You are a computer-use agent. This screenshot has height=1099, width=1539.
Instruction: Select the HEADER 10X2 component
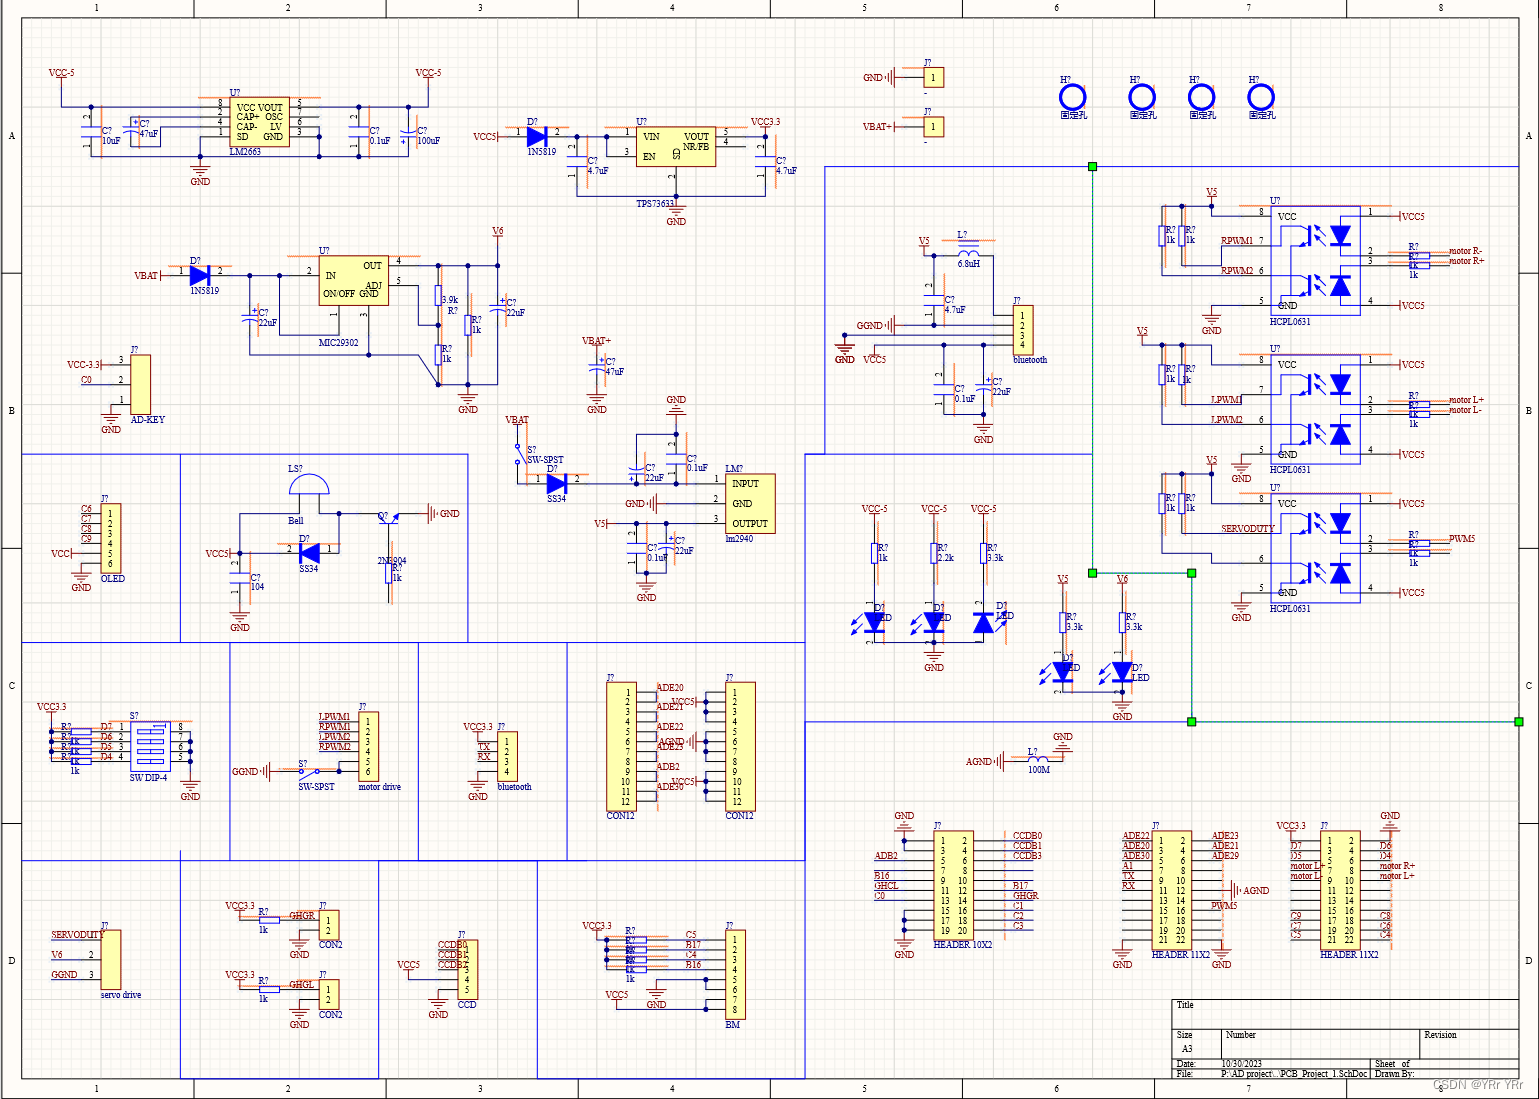click(954, 885)
